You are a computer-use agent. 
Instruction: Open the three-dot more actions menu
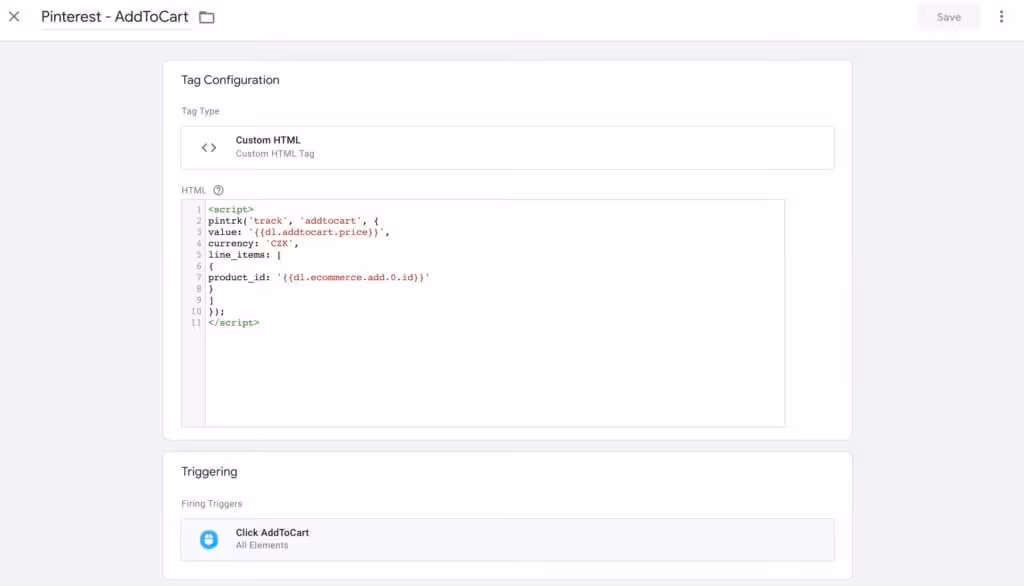point(1001,17)
